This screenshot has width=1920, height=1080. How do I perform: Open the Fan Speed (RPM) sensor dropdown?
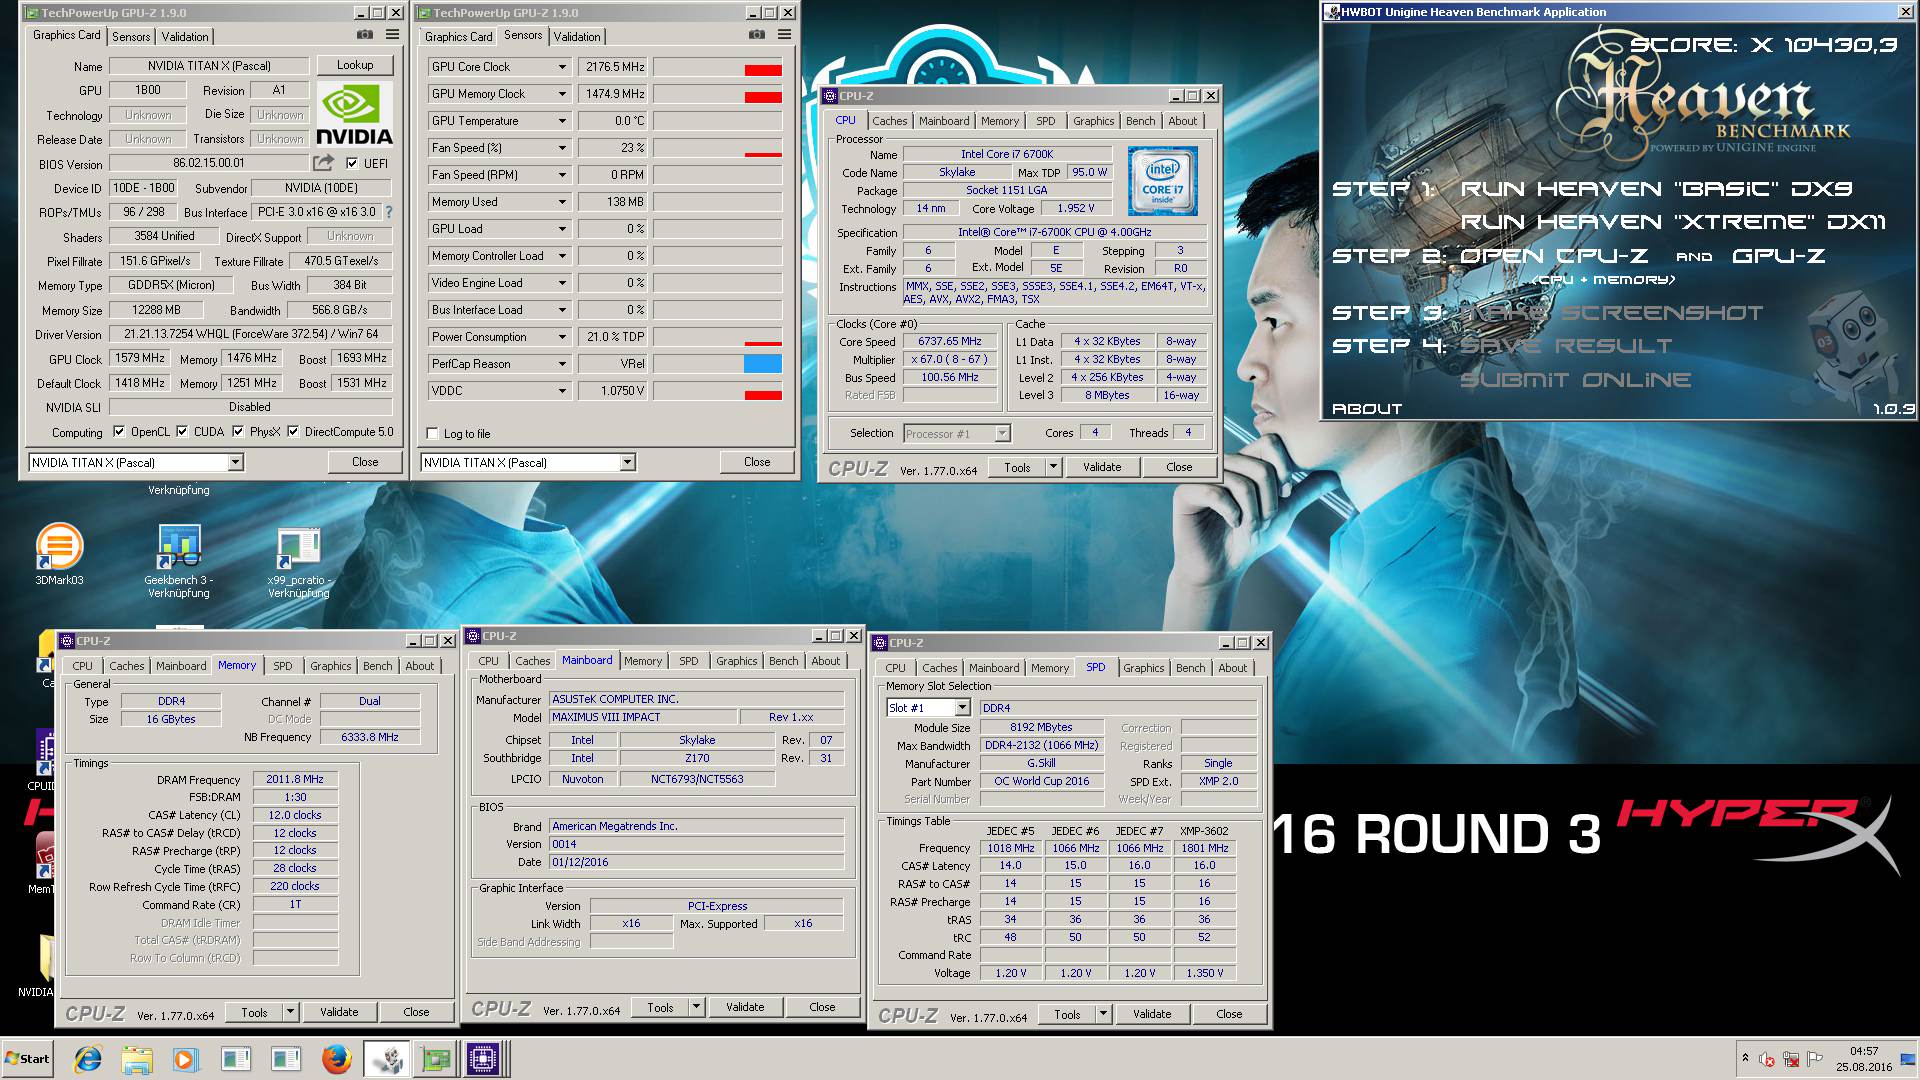[x=562, y=175]
